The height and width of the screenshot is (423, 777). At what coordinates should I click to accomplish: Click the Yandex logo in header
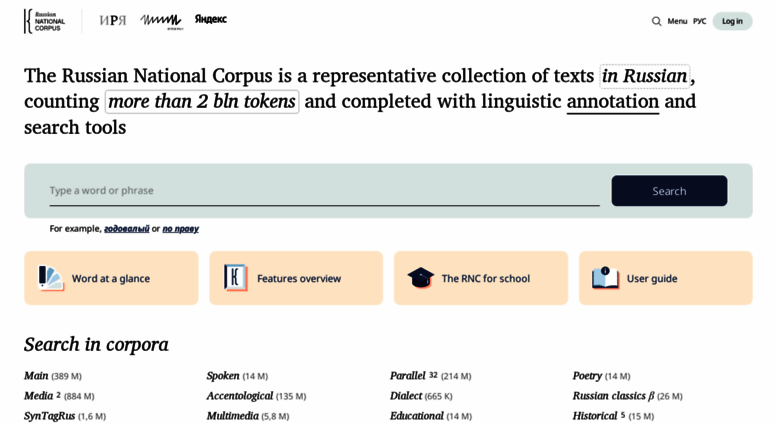tap(211, 19)
